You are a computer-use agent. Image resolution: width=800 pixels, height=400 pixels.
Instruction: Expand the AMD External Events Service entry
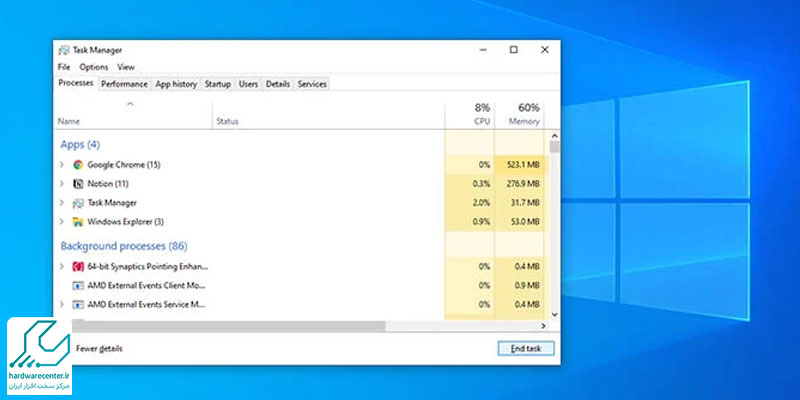point(62,305)
